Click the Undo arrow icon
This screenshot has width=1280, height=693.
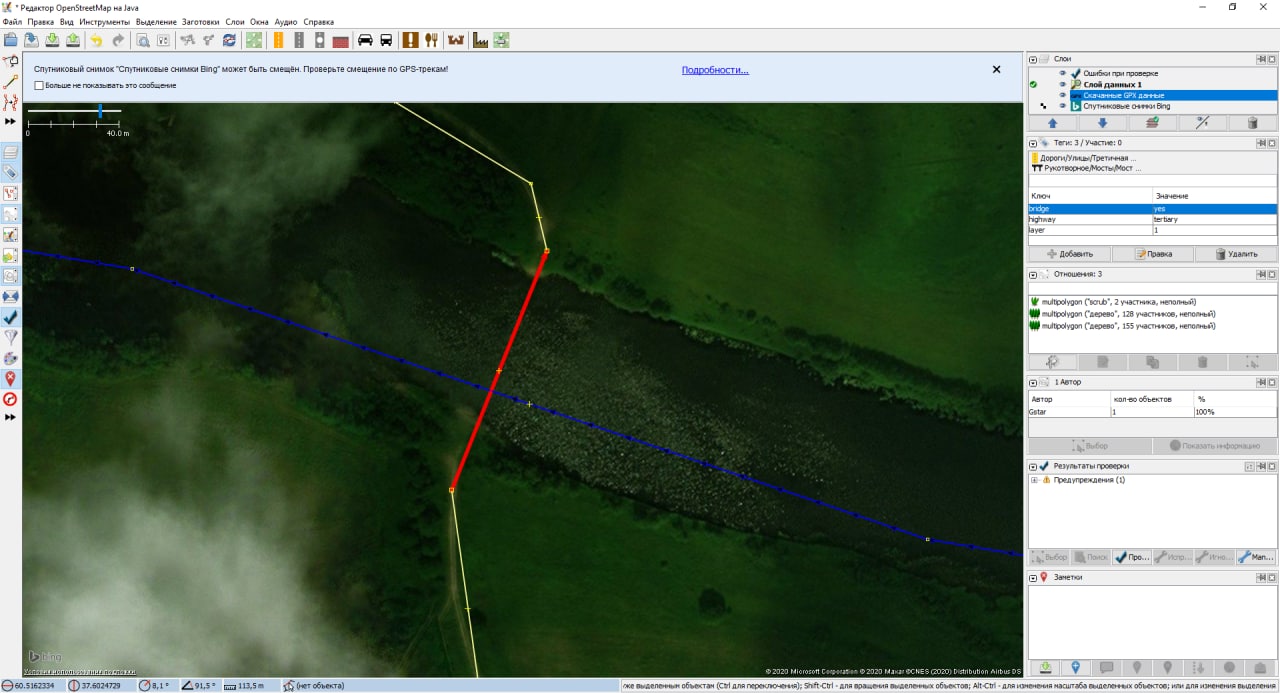pos(96,40)
